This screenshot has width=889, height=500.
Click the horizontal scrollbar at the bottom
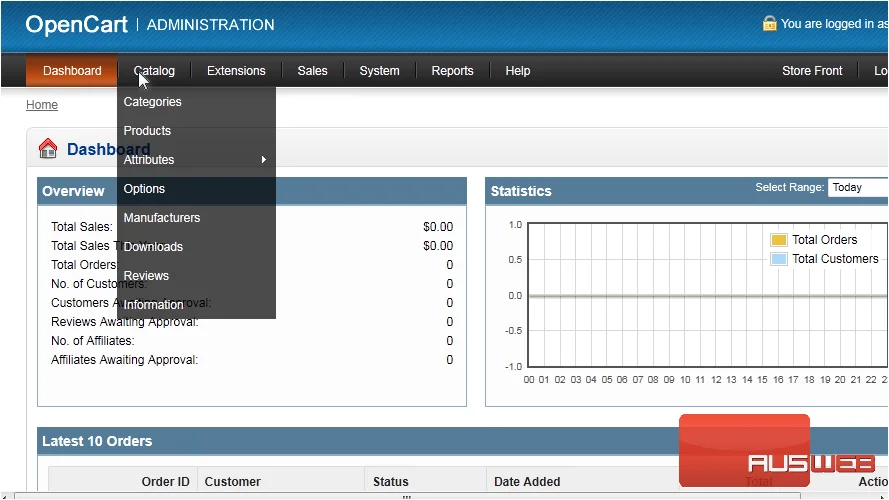(x=407, y=496)
